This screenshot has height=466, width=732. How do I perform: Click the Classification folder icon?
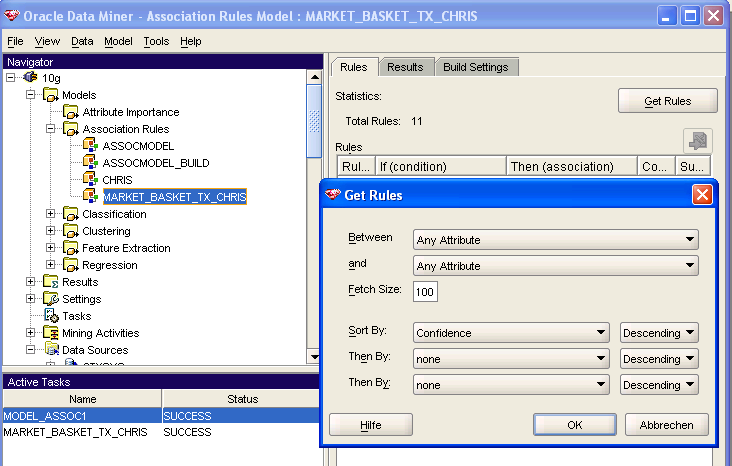70,214
